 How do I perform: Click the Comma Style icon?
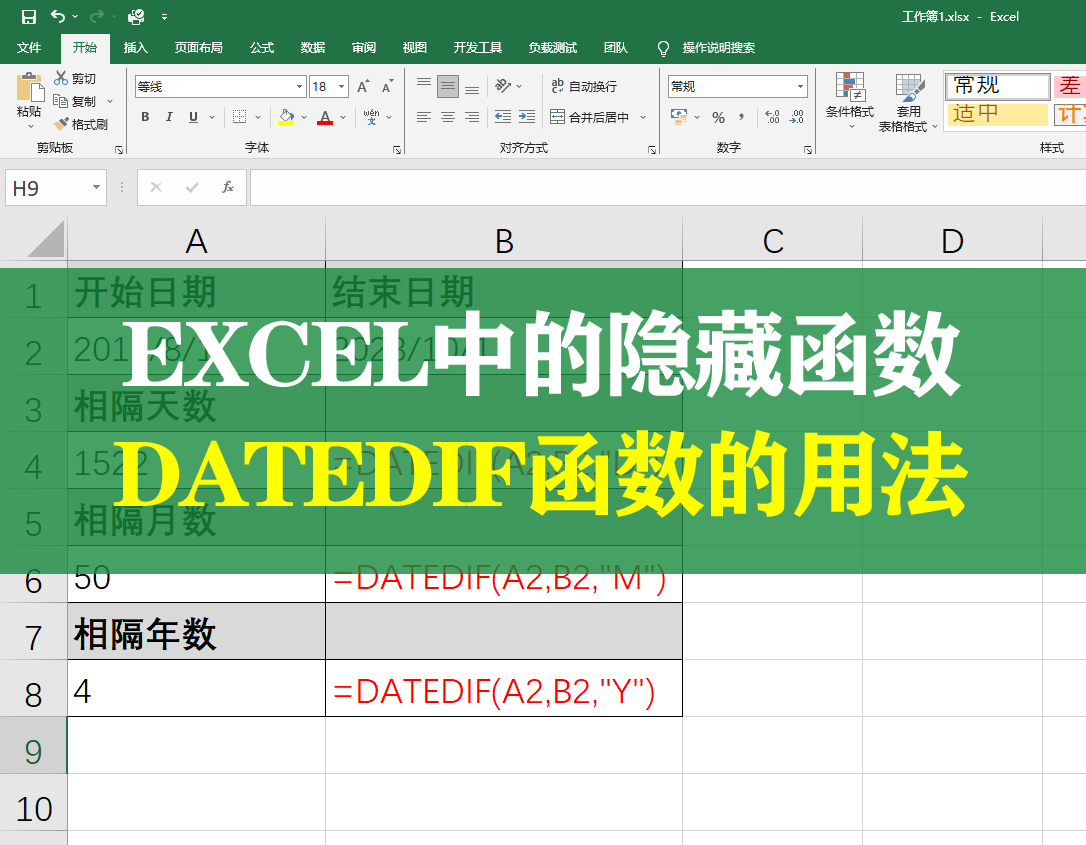pyautogui.click(x=742, y=116)
